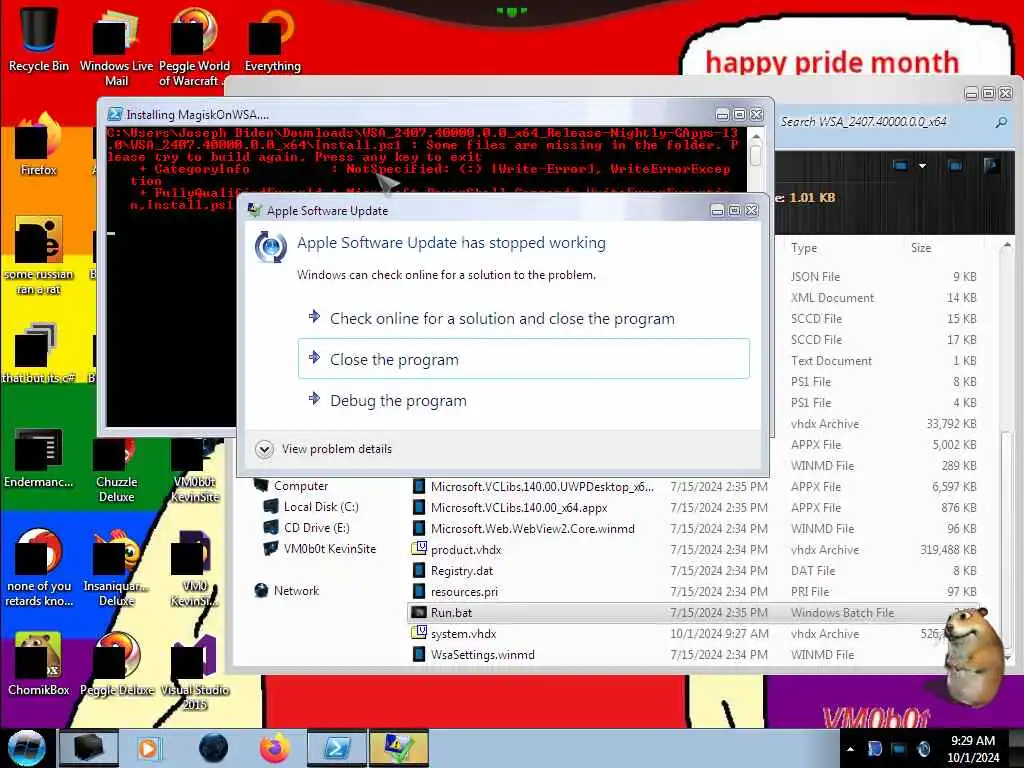Open Peggle World of Warcraft desktop shortcut
The height and width of the screenshot is (768, 1024).
click(194, 47)
